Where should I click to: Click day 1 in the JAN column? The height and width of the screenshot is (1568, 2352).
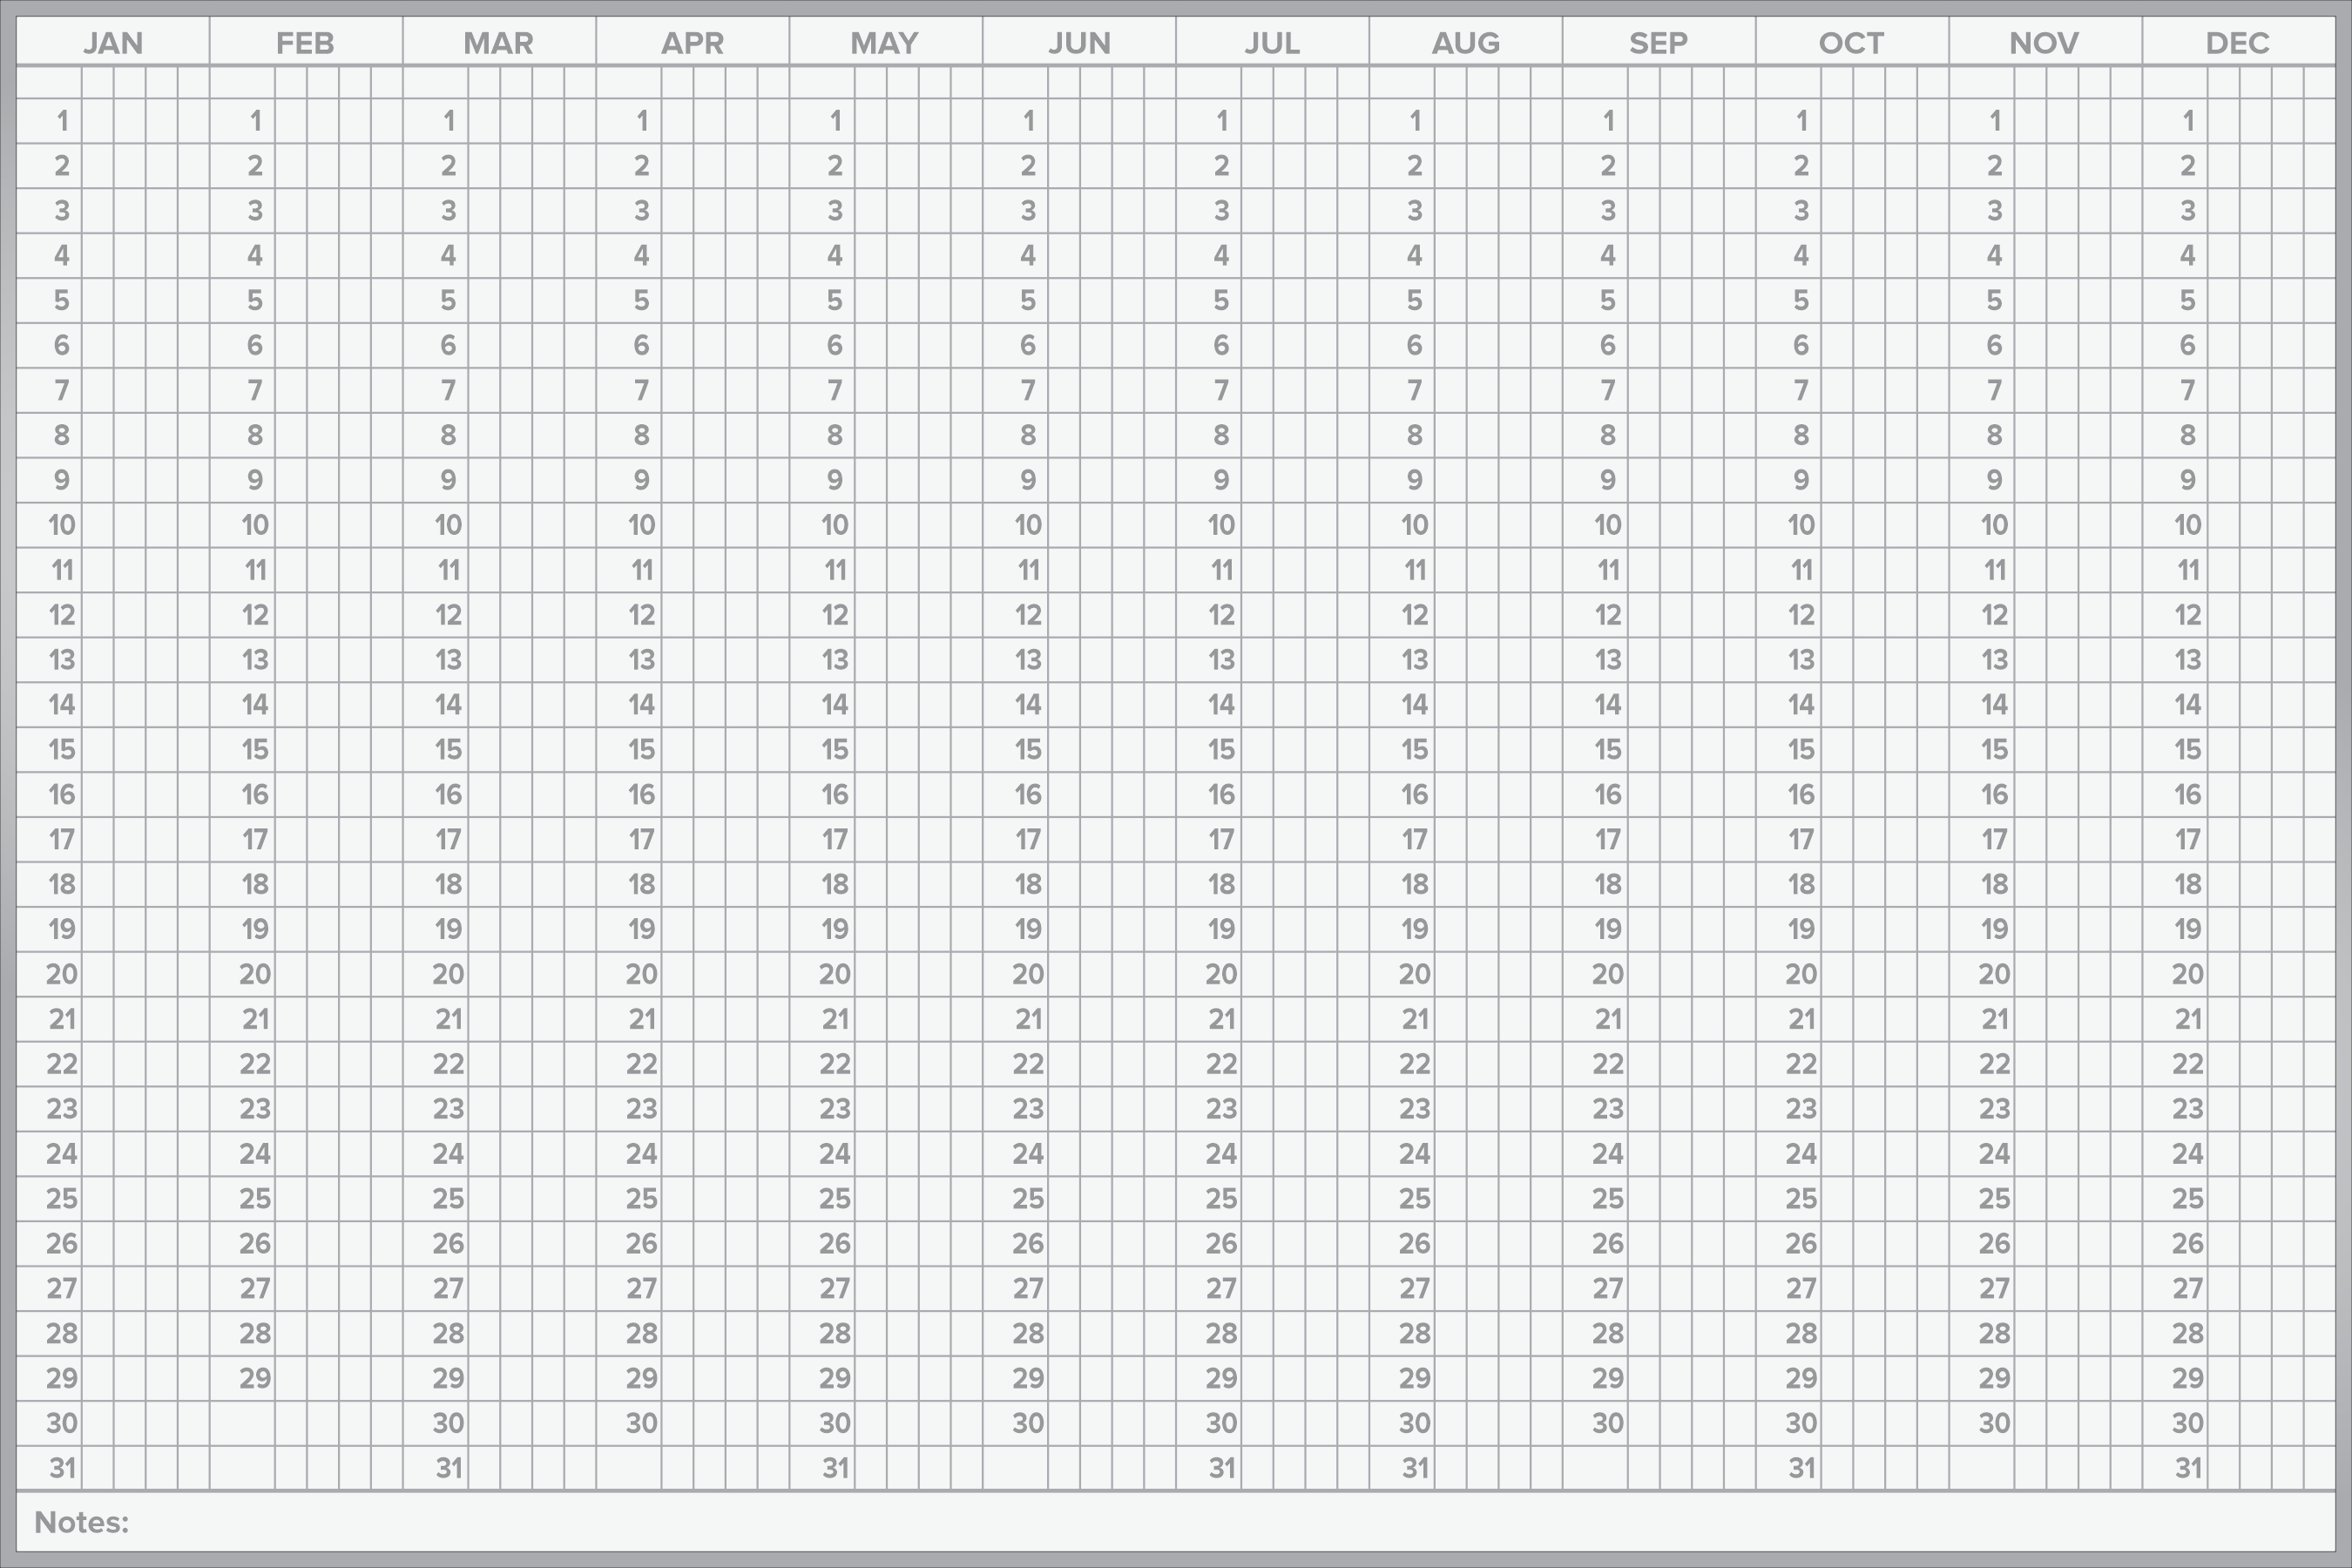pyautogui.click(x=61, y=121)
